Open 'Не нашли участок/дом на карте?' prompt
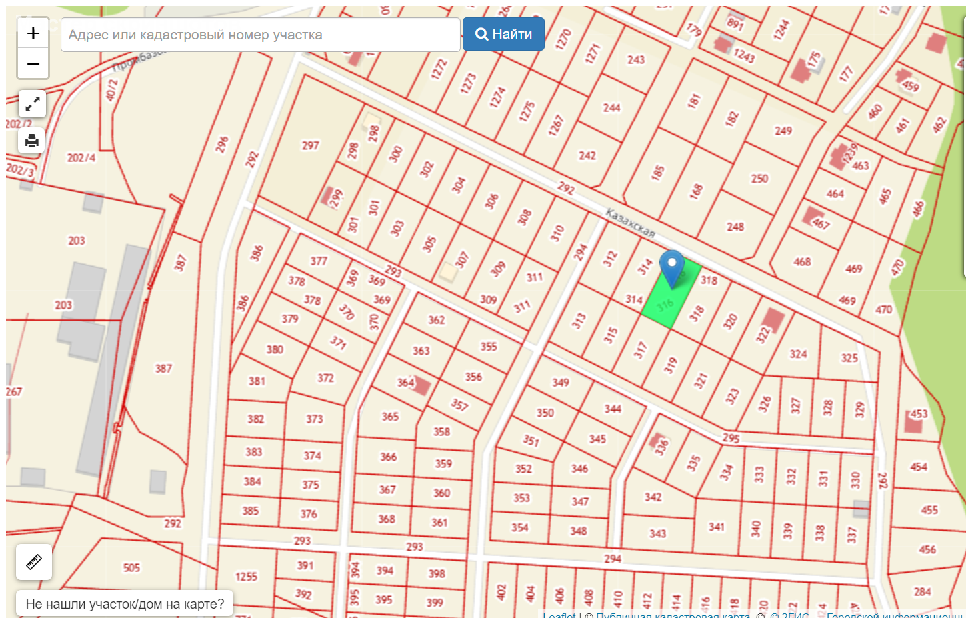The image size is (966, 618). (125, 604)
